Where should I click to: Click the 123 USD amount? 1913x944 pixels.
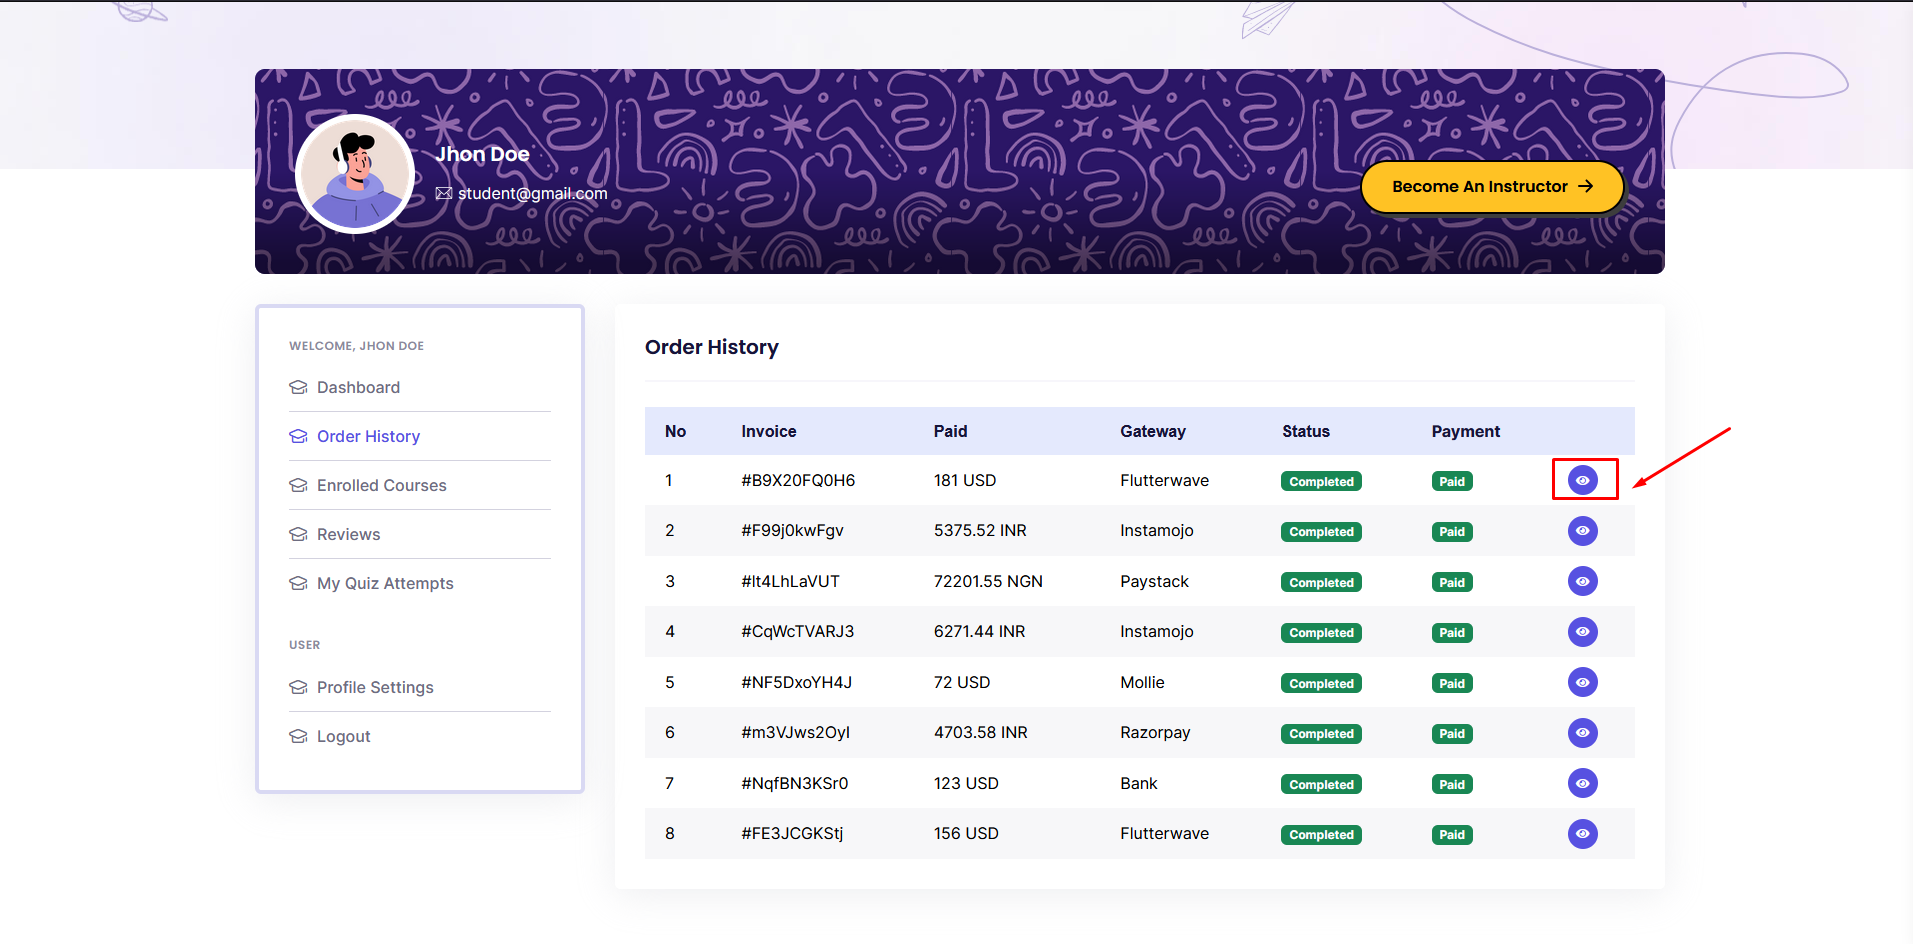click(966, 783)
